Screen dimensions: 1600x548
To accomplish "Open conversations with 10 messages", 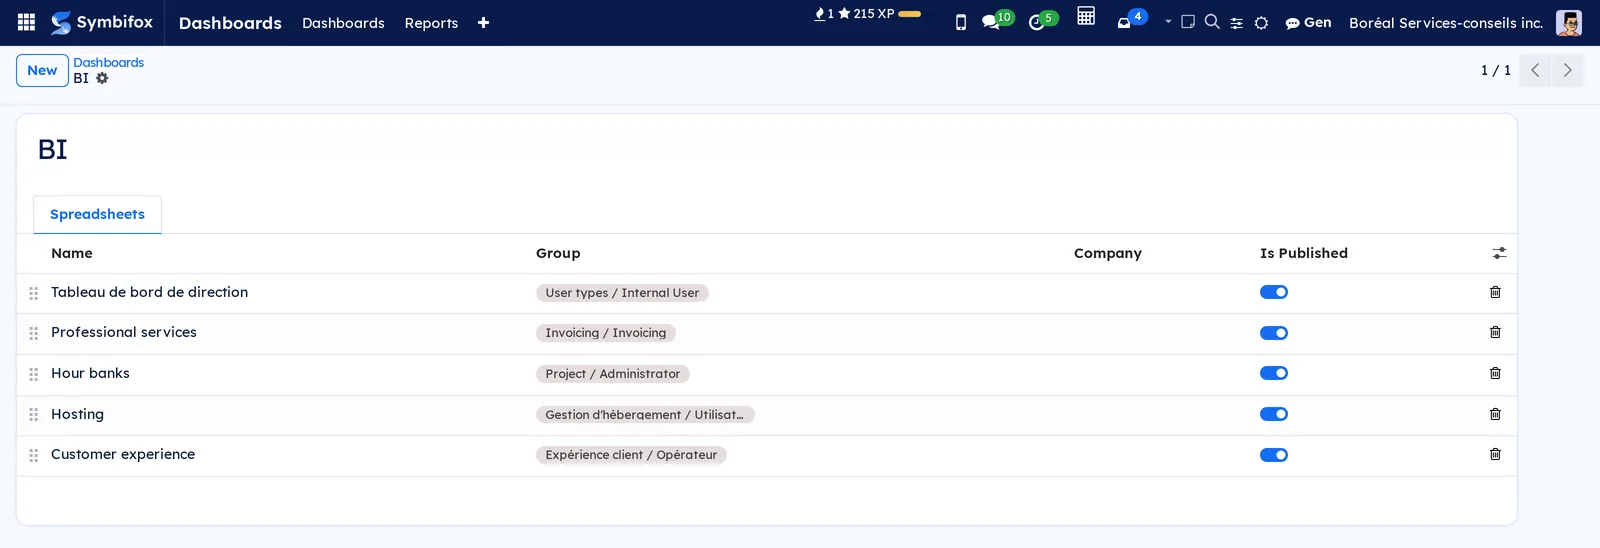I will pos(997,20).
